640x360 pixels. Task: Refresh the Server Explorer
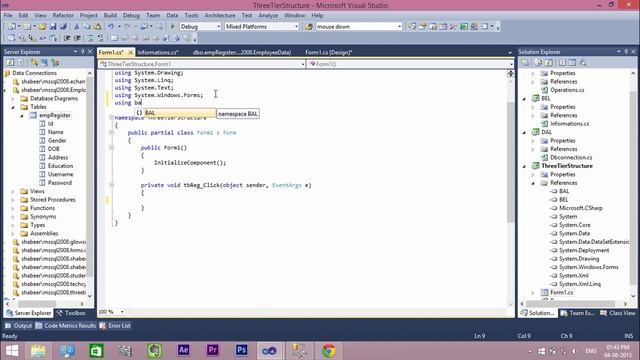coord(10,62)
